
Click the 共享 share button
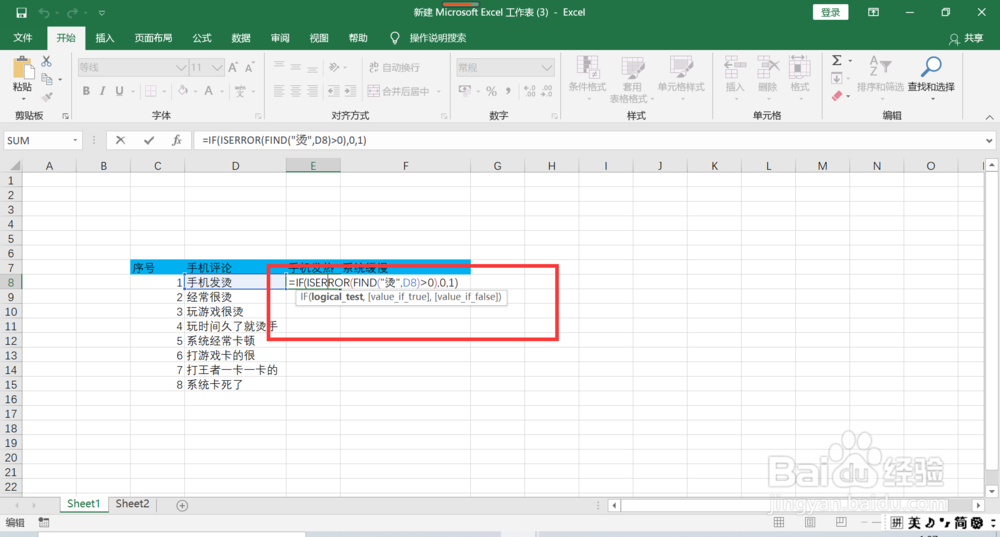tap(966, 38)
